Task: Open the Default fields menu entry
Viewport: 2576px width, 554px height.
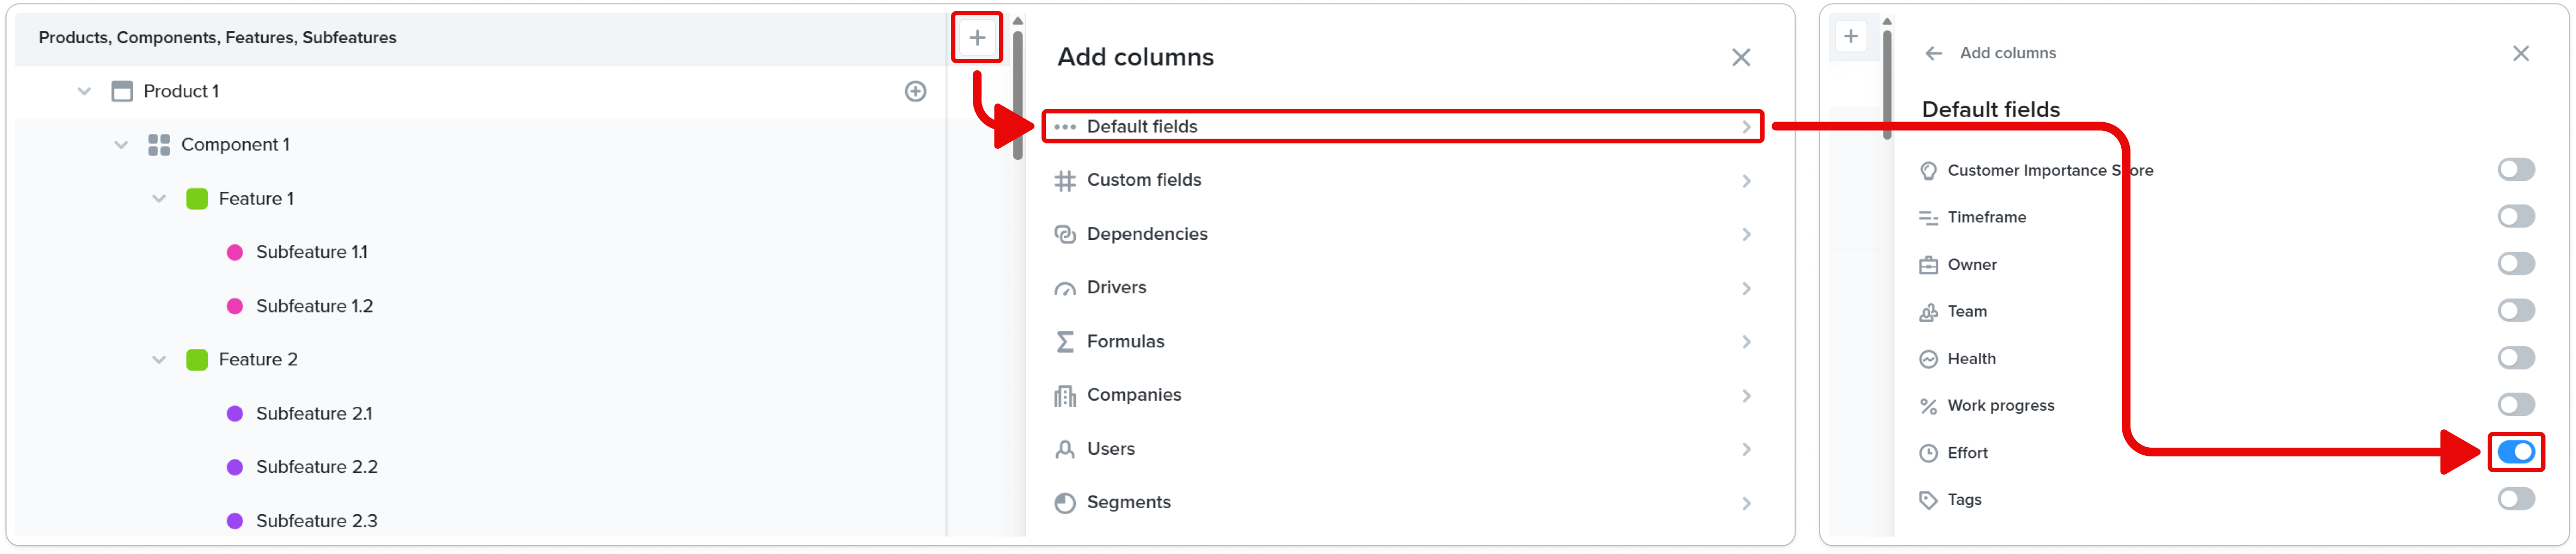Action: pyautogui.click(x=1402, y=127)
